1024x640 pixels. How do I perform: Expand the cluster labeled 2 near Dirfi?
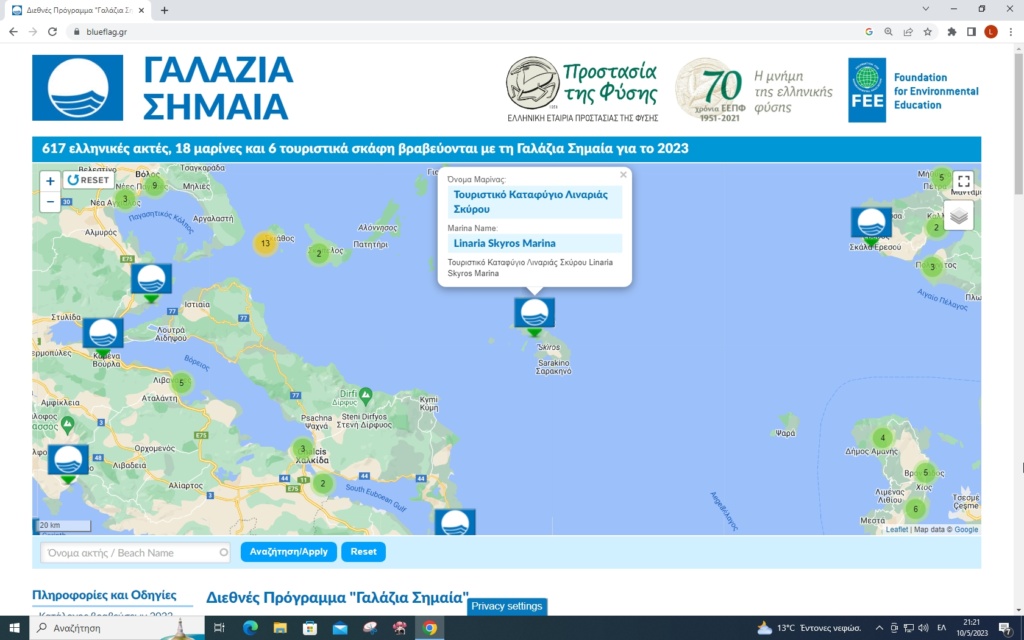pyautogui.click(x=322, y=483)
